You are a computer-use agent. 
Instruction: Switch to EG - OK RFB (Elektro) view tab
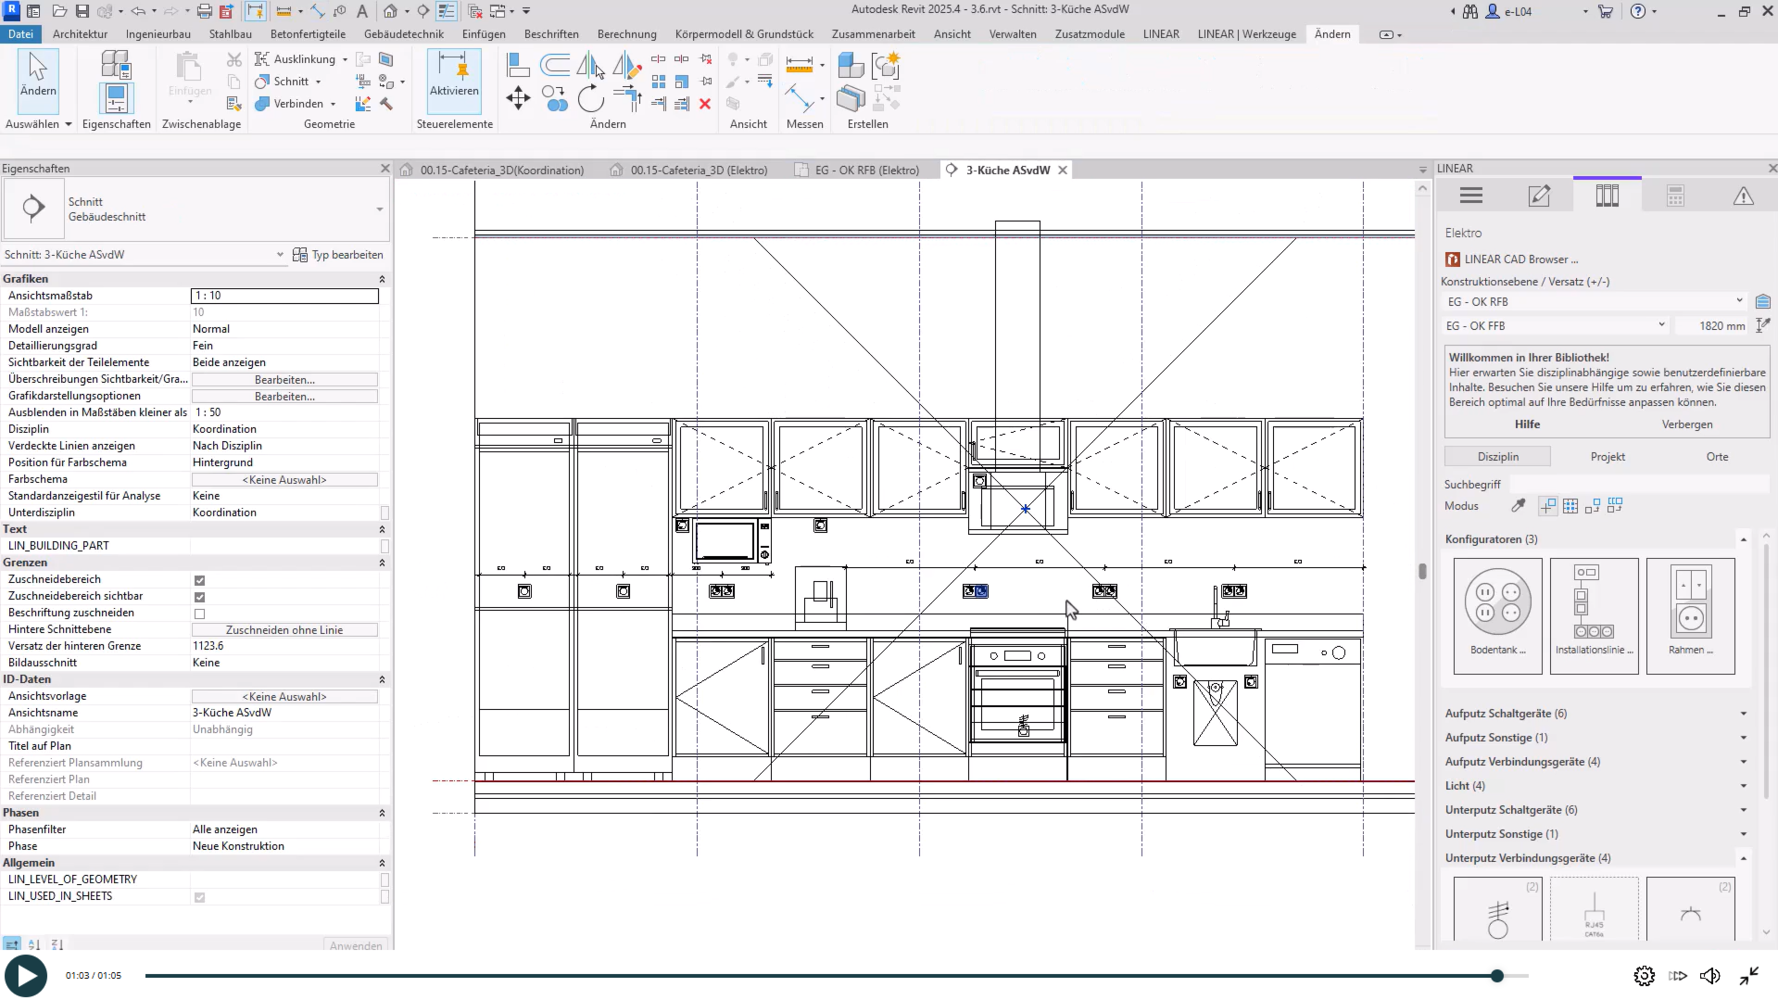(x=866, y=170)
